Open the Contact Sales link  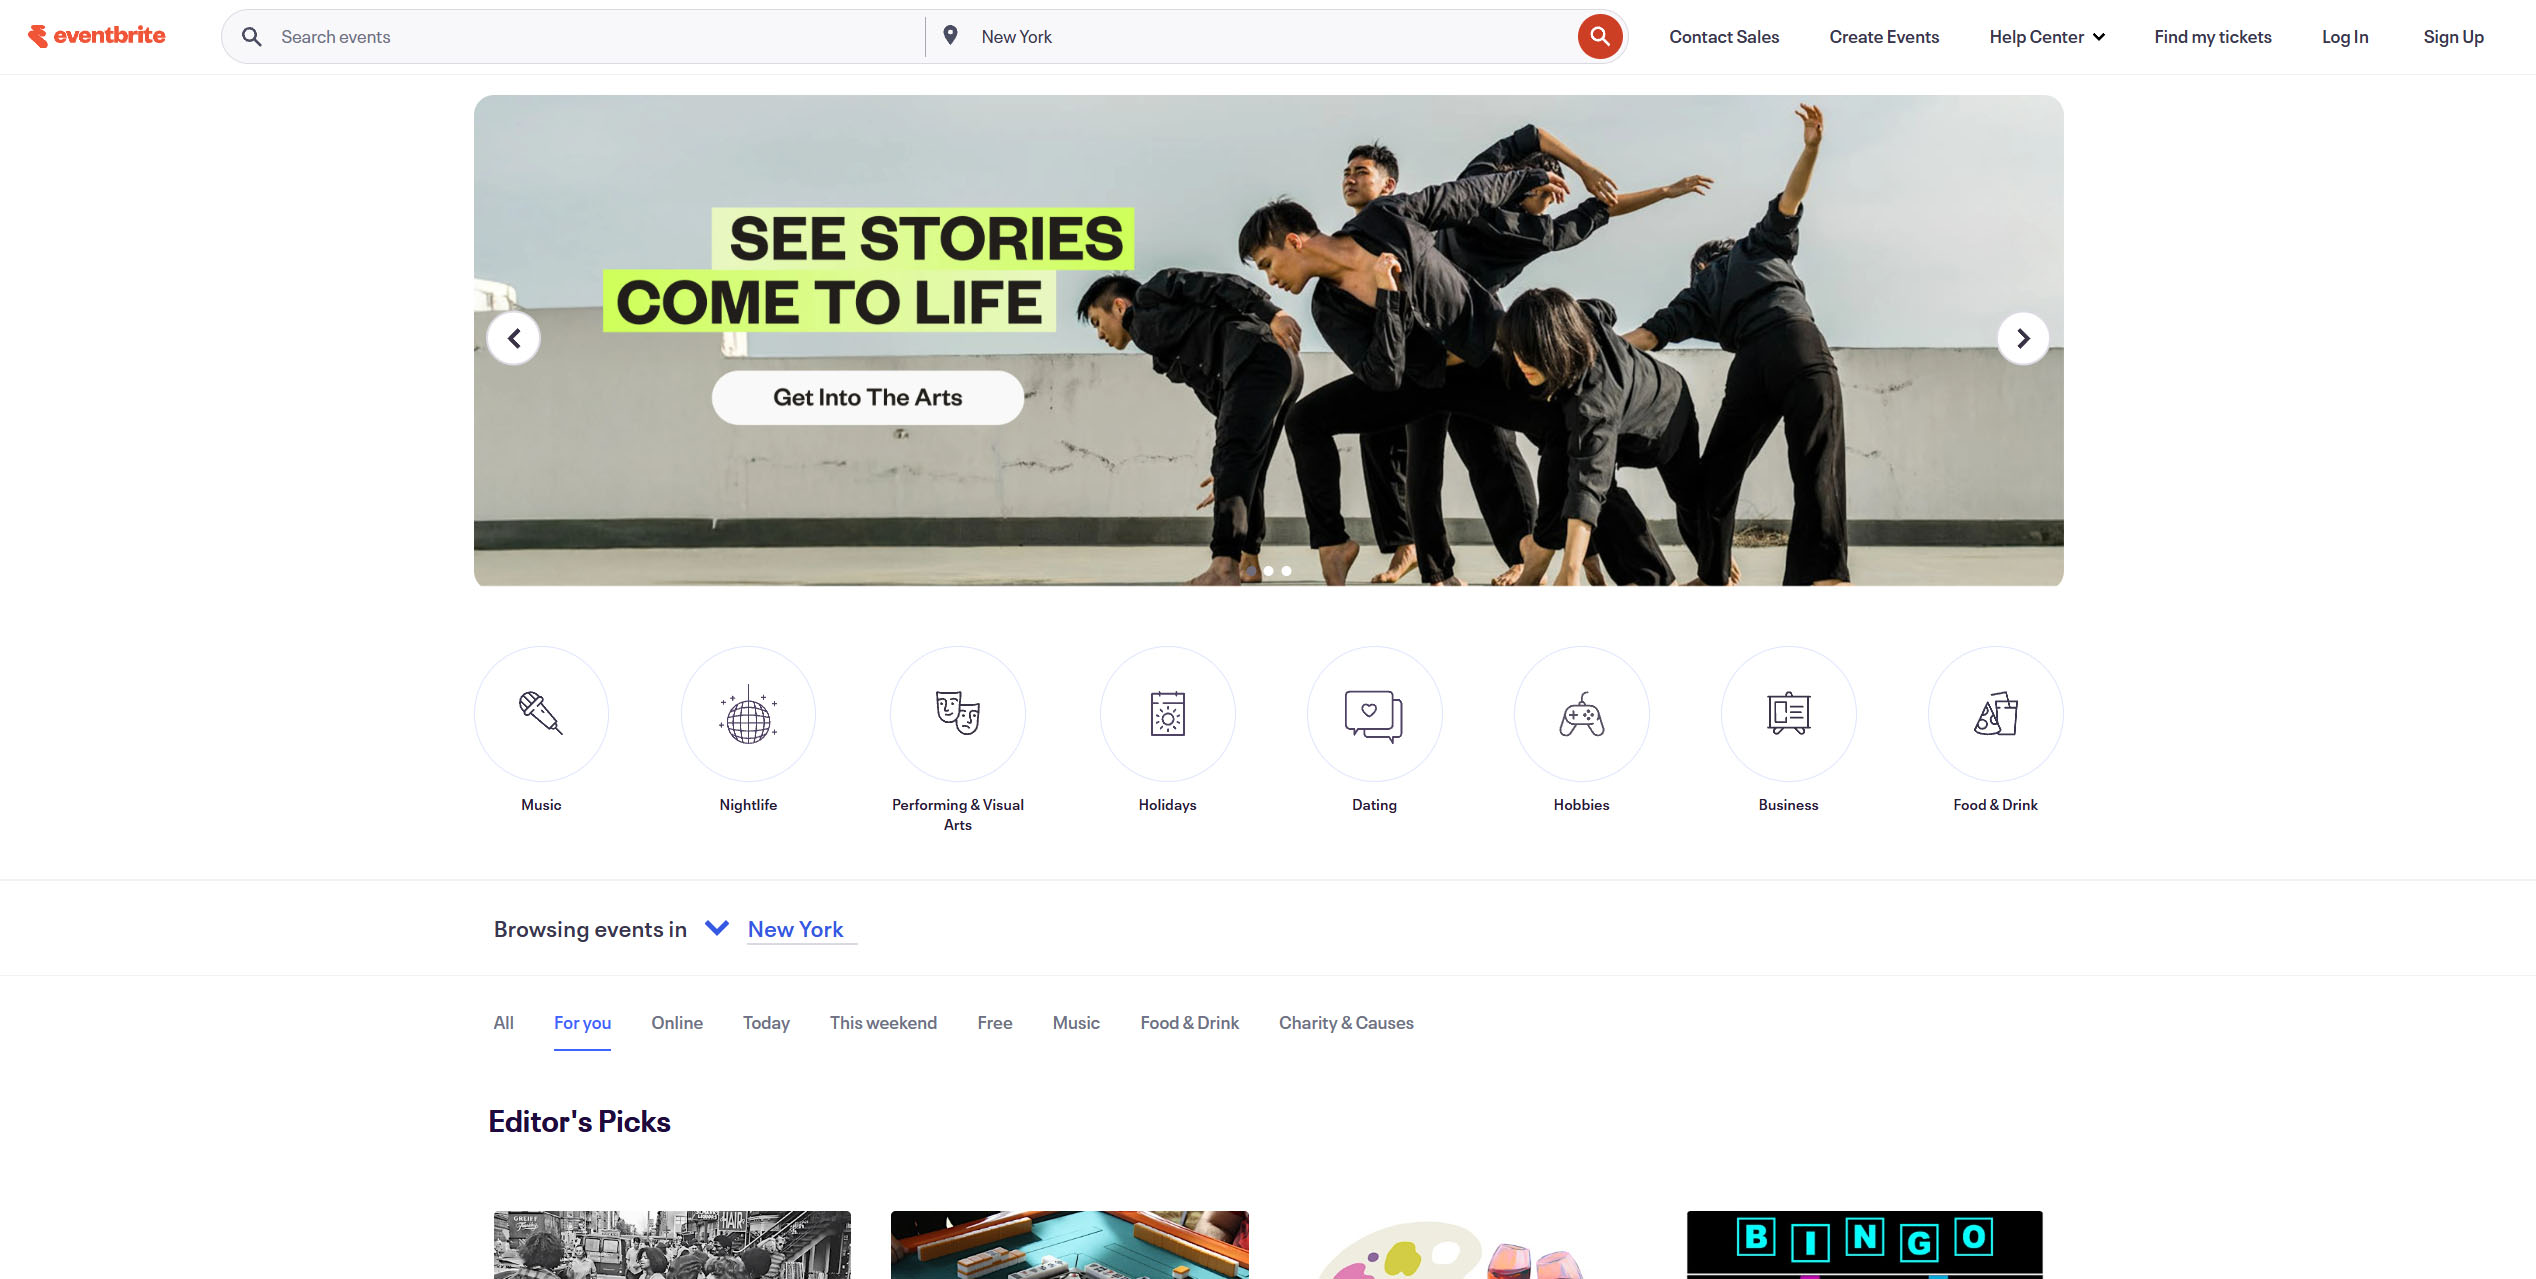1724,37
